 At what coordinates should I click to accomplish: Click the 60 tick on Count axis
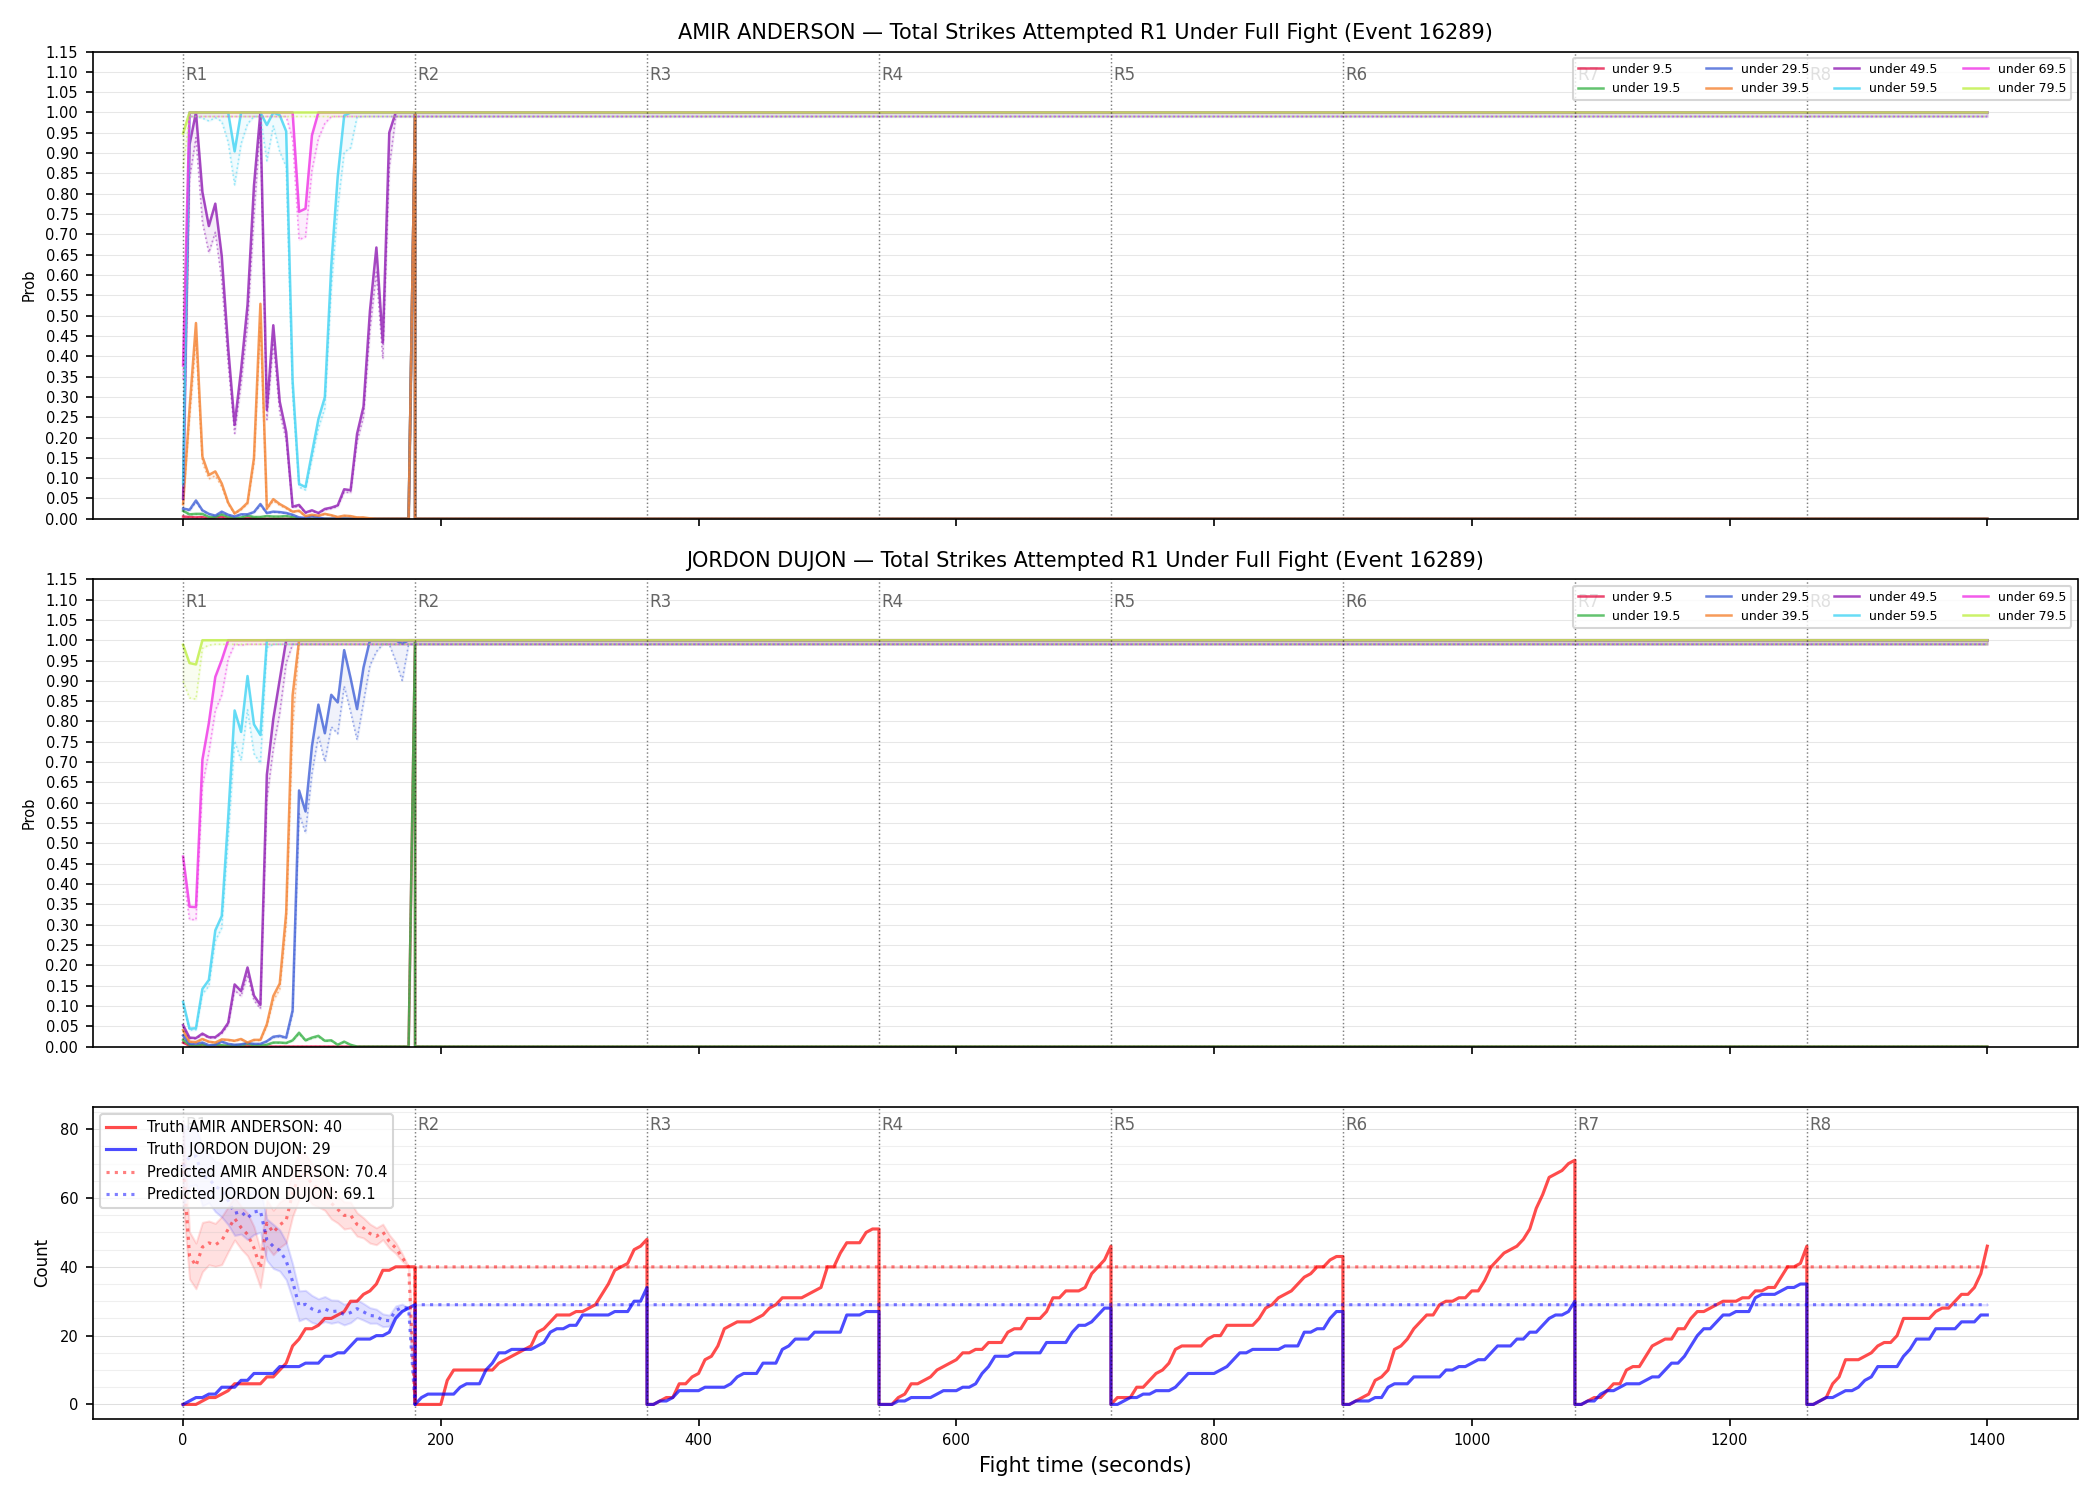[x=69, y=1198]
